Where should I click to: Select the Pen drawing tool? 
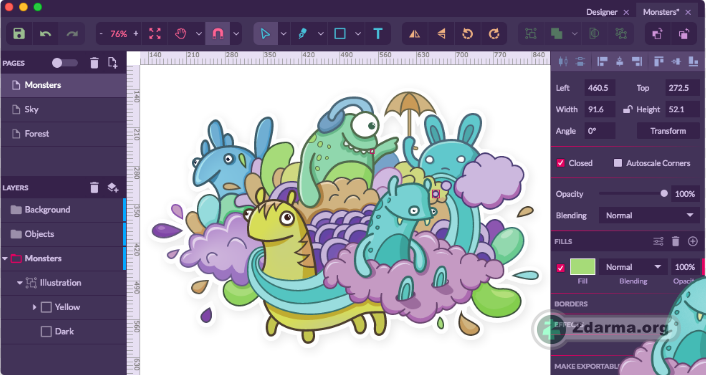303,34
